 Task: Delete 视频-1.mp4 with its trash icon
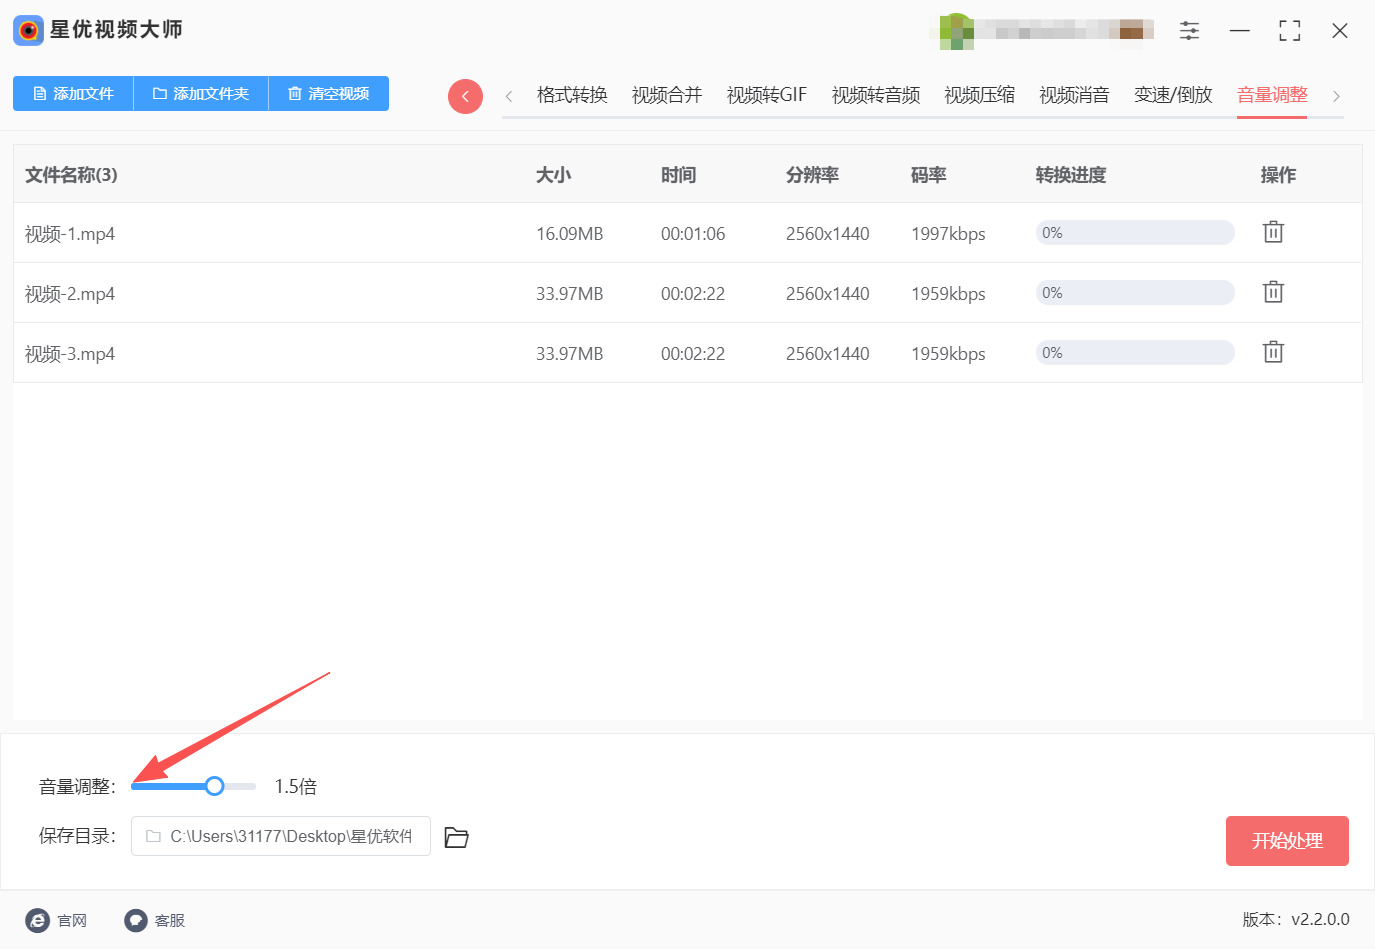[1273, 232]
